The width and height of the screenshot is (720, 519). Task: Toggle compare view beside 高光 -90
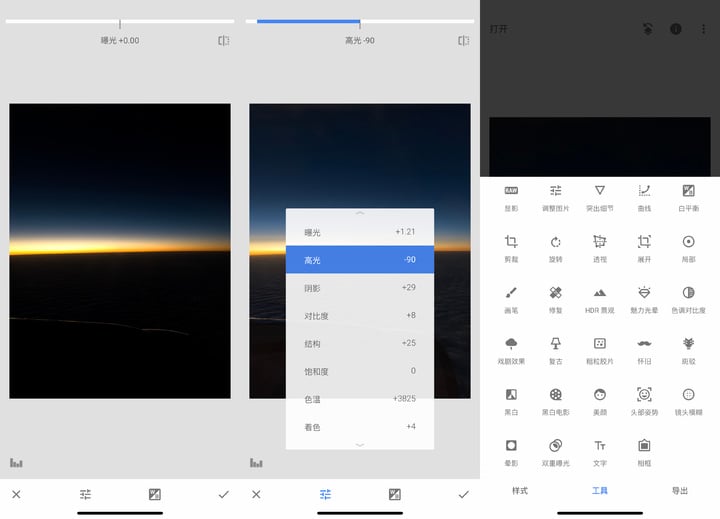click(x=463, y=41)
